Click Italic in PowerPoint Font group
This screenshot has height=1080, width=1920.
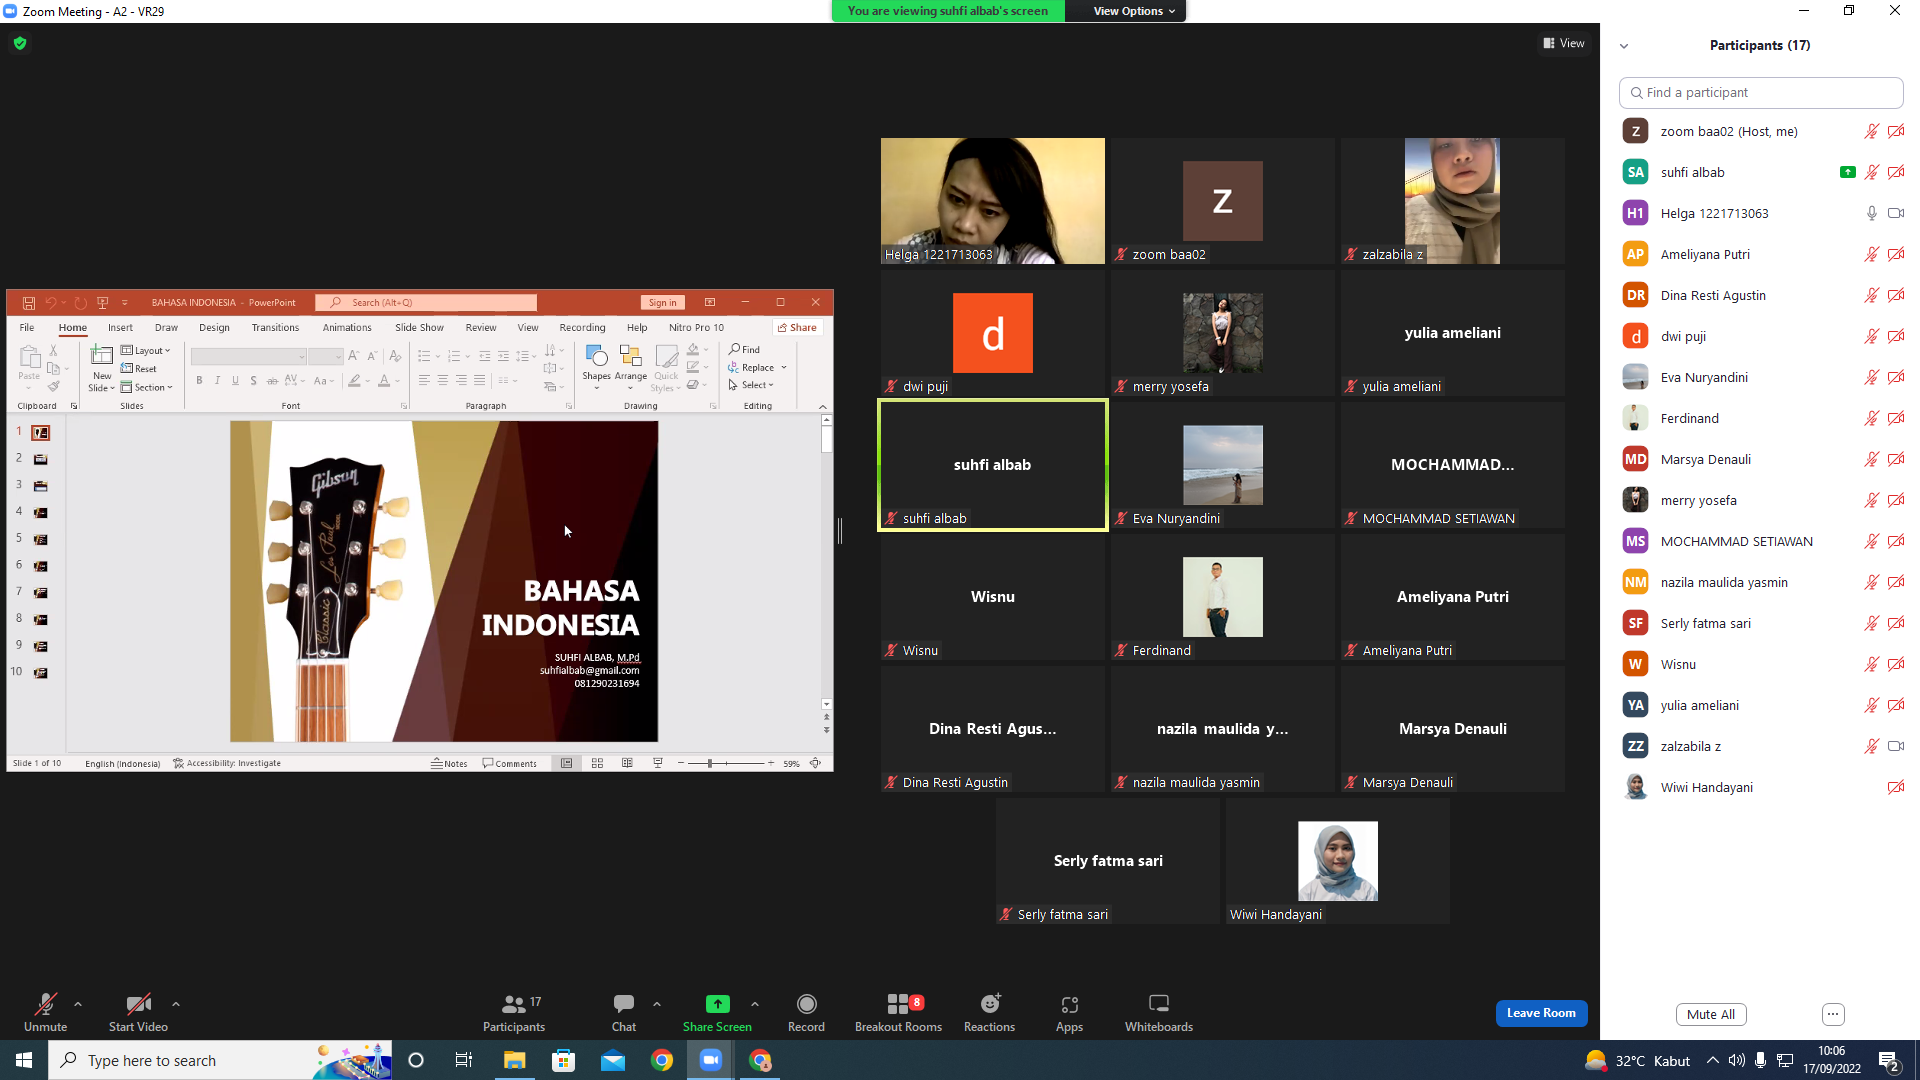217,381
